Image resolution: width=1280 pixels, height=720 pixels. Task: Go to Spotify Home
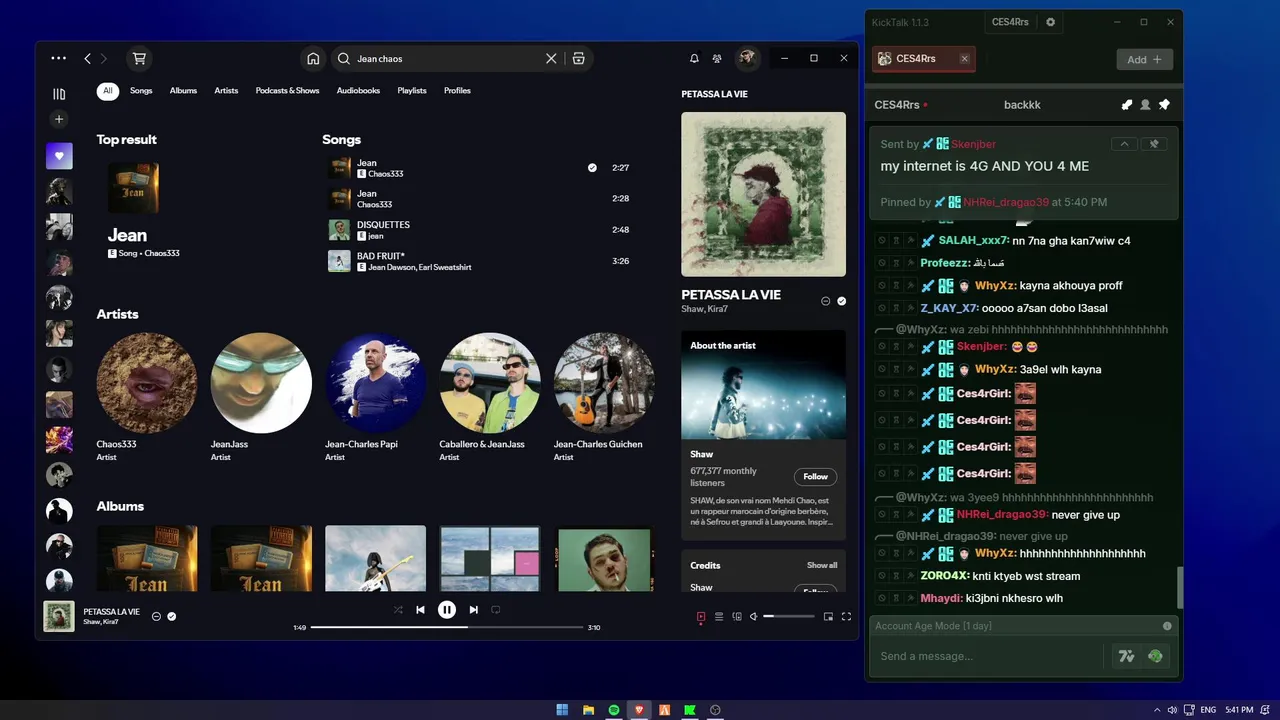click(x=313, y=58)
